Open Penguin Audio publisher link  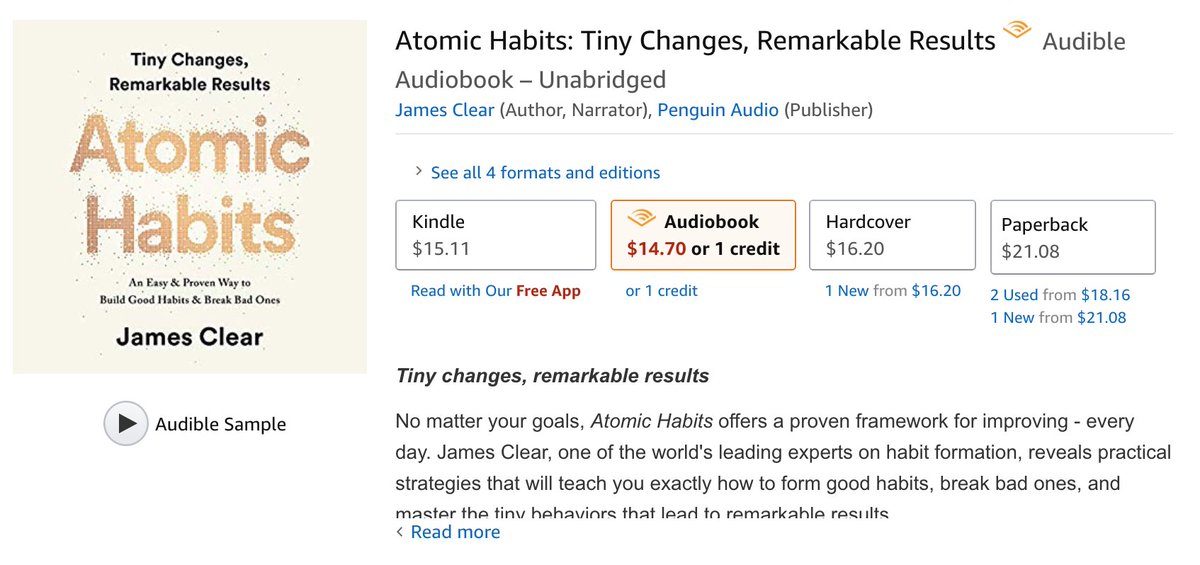718,110
